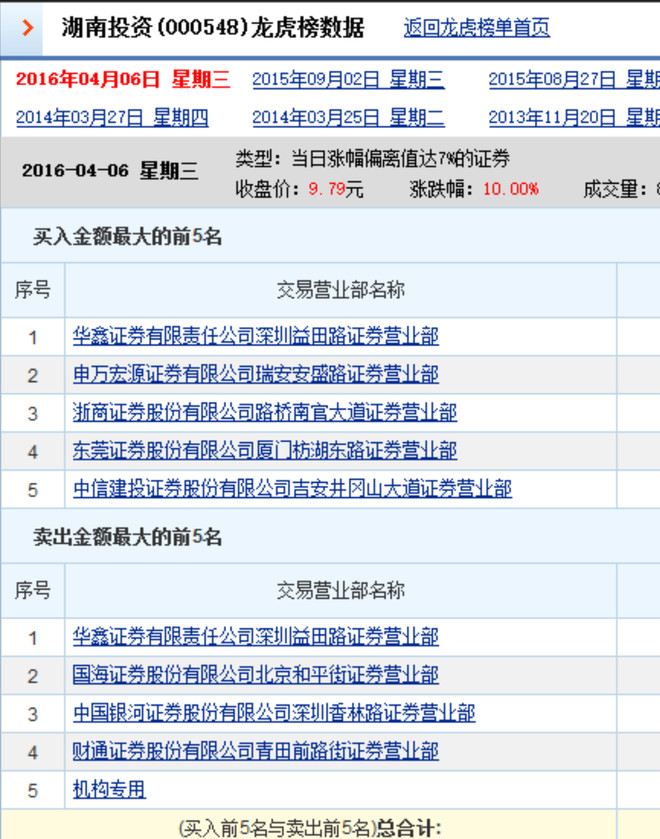
Task: Click 类型: 当日涨幅偏离值达7%的证券 text
Action: [x=373, y=158]
